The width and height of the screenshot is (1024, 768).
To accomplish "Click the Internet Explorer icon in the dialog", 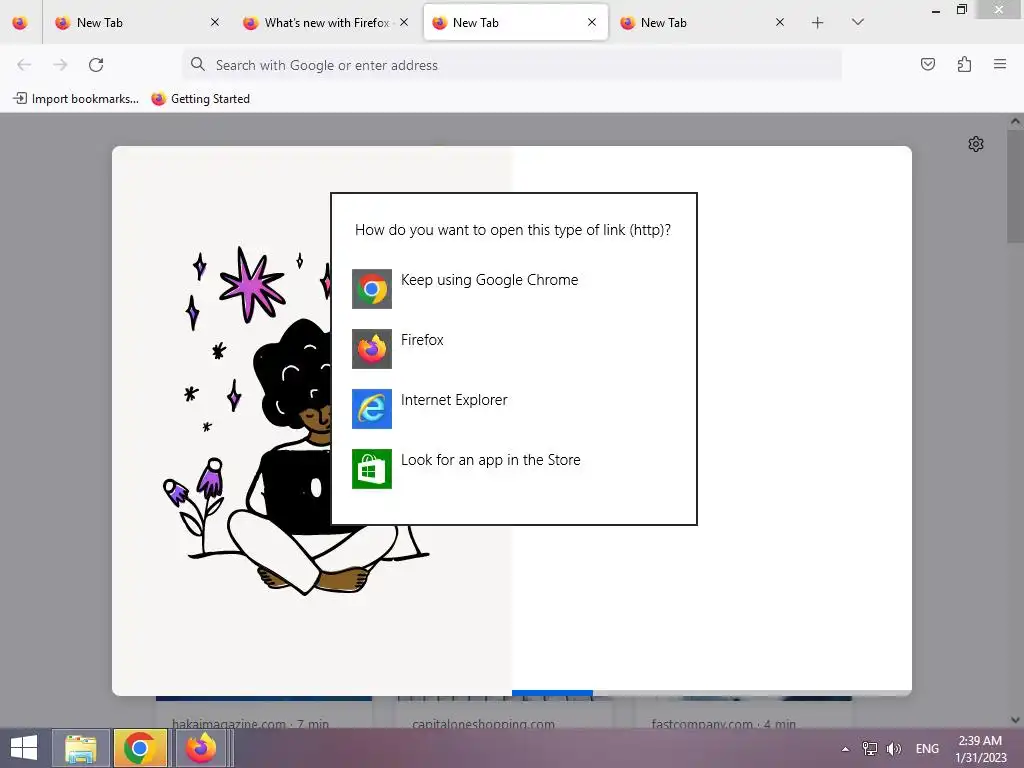I will tap(372, 409).
